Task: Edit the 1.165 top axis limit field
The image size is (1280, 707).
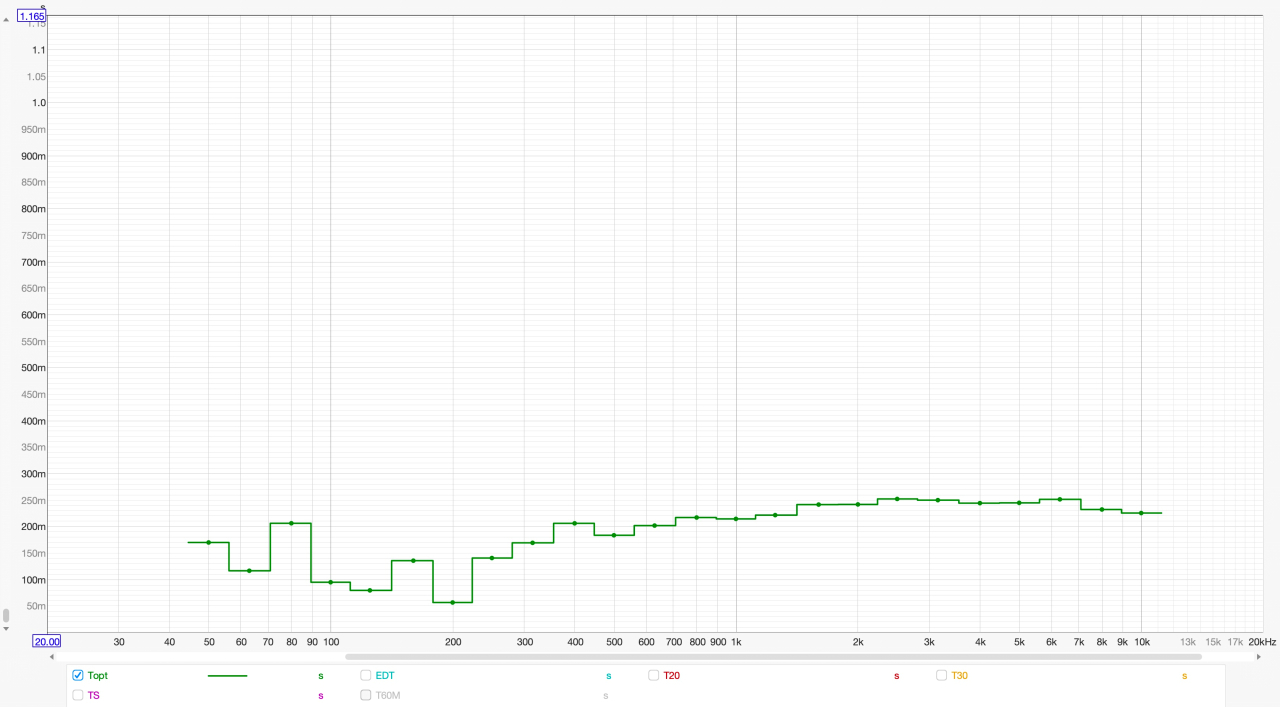Action: point(32,16)
